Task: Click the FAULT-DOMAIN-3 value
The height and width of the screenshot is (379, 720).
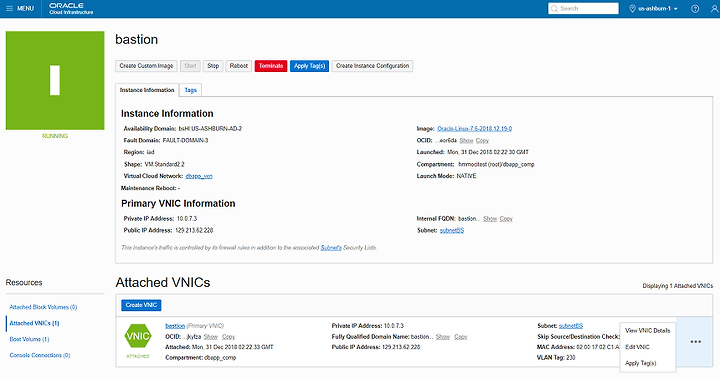Action: pyautogui.click(x=186, y=141)
